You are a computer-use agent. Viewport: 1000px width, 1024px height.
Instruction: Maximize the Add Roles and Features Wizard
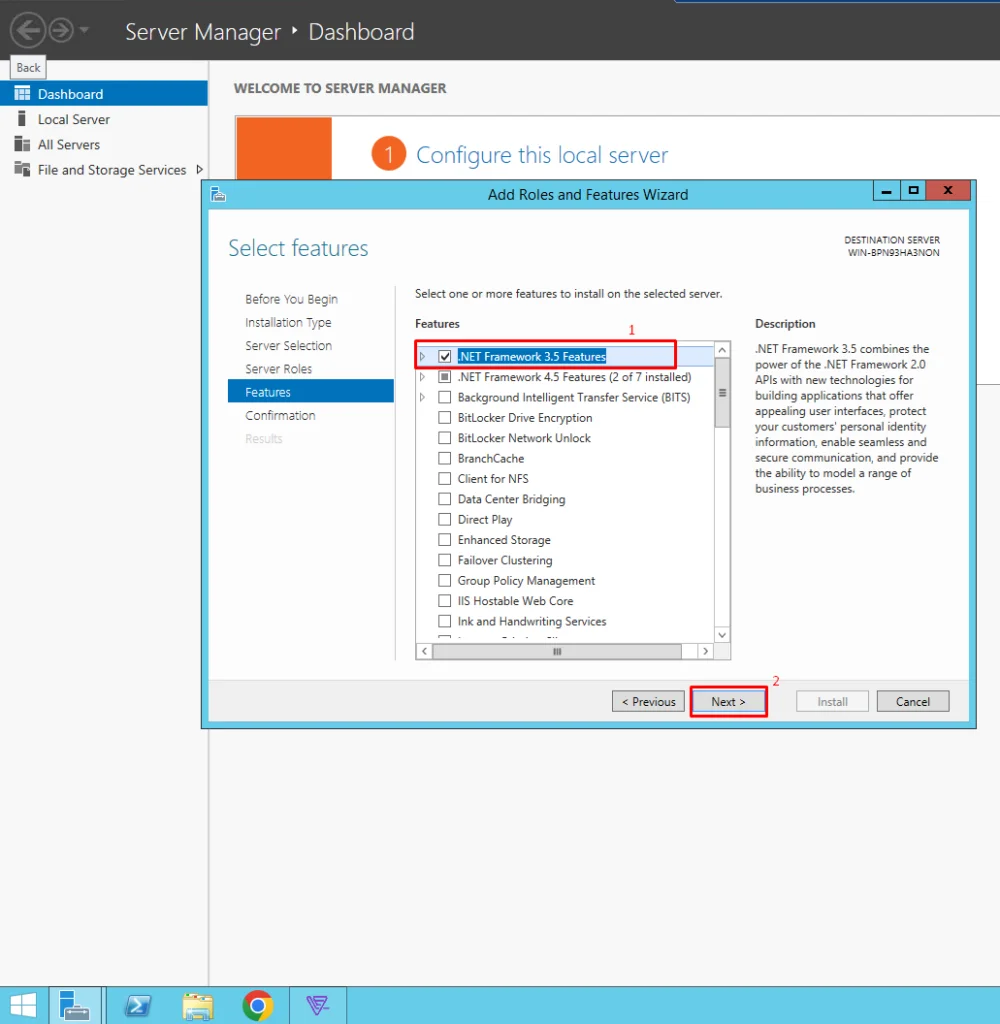coord(913,191)
